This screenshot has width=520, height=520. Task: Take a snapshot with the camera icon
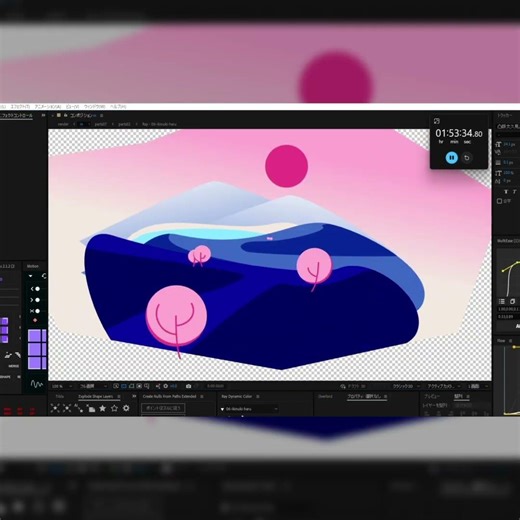coord(188,386)
